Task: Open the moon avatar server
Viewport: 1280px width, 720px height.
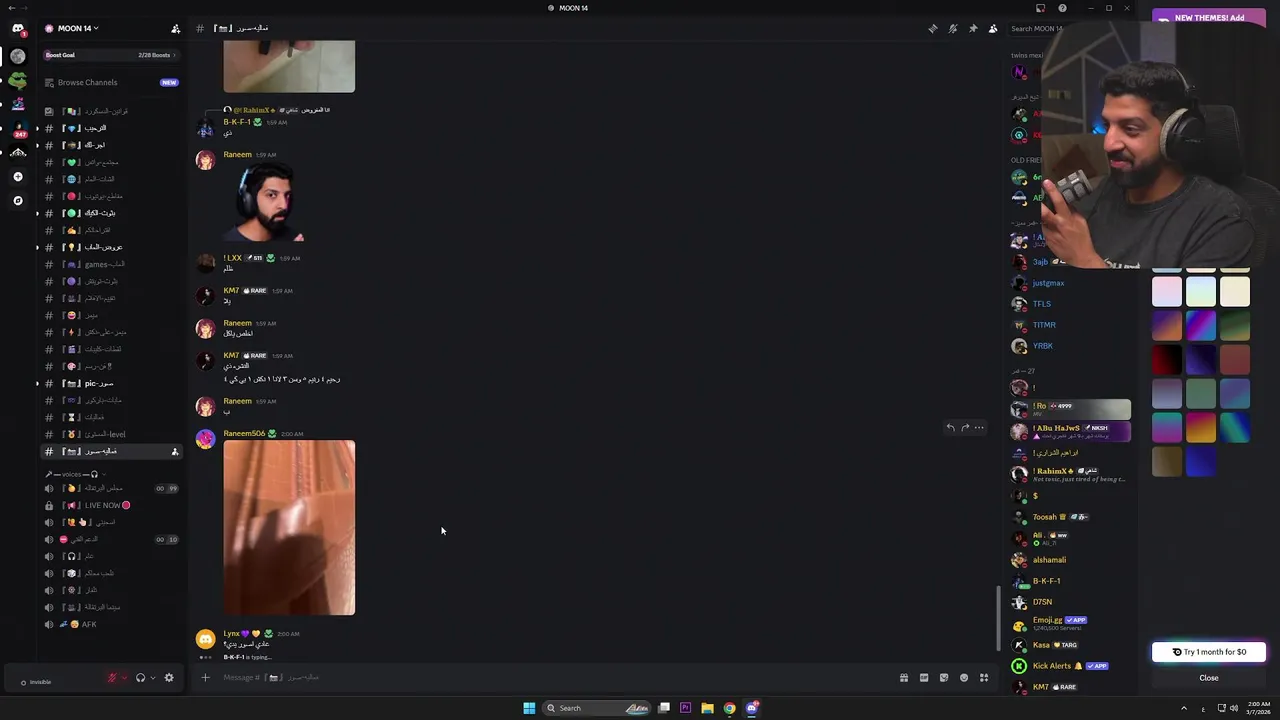Action: (x=17, y=56)
